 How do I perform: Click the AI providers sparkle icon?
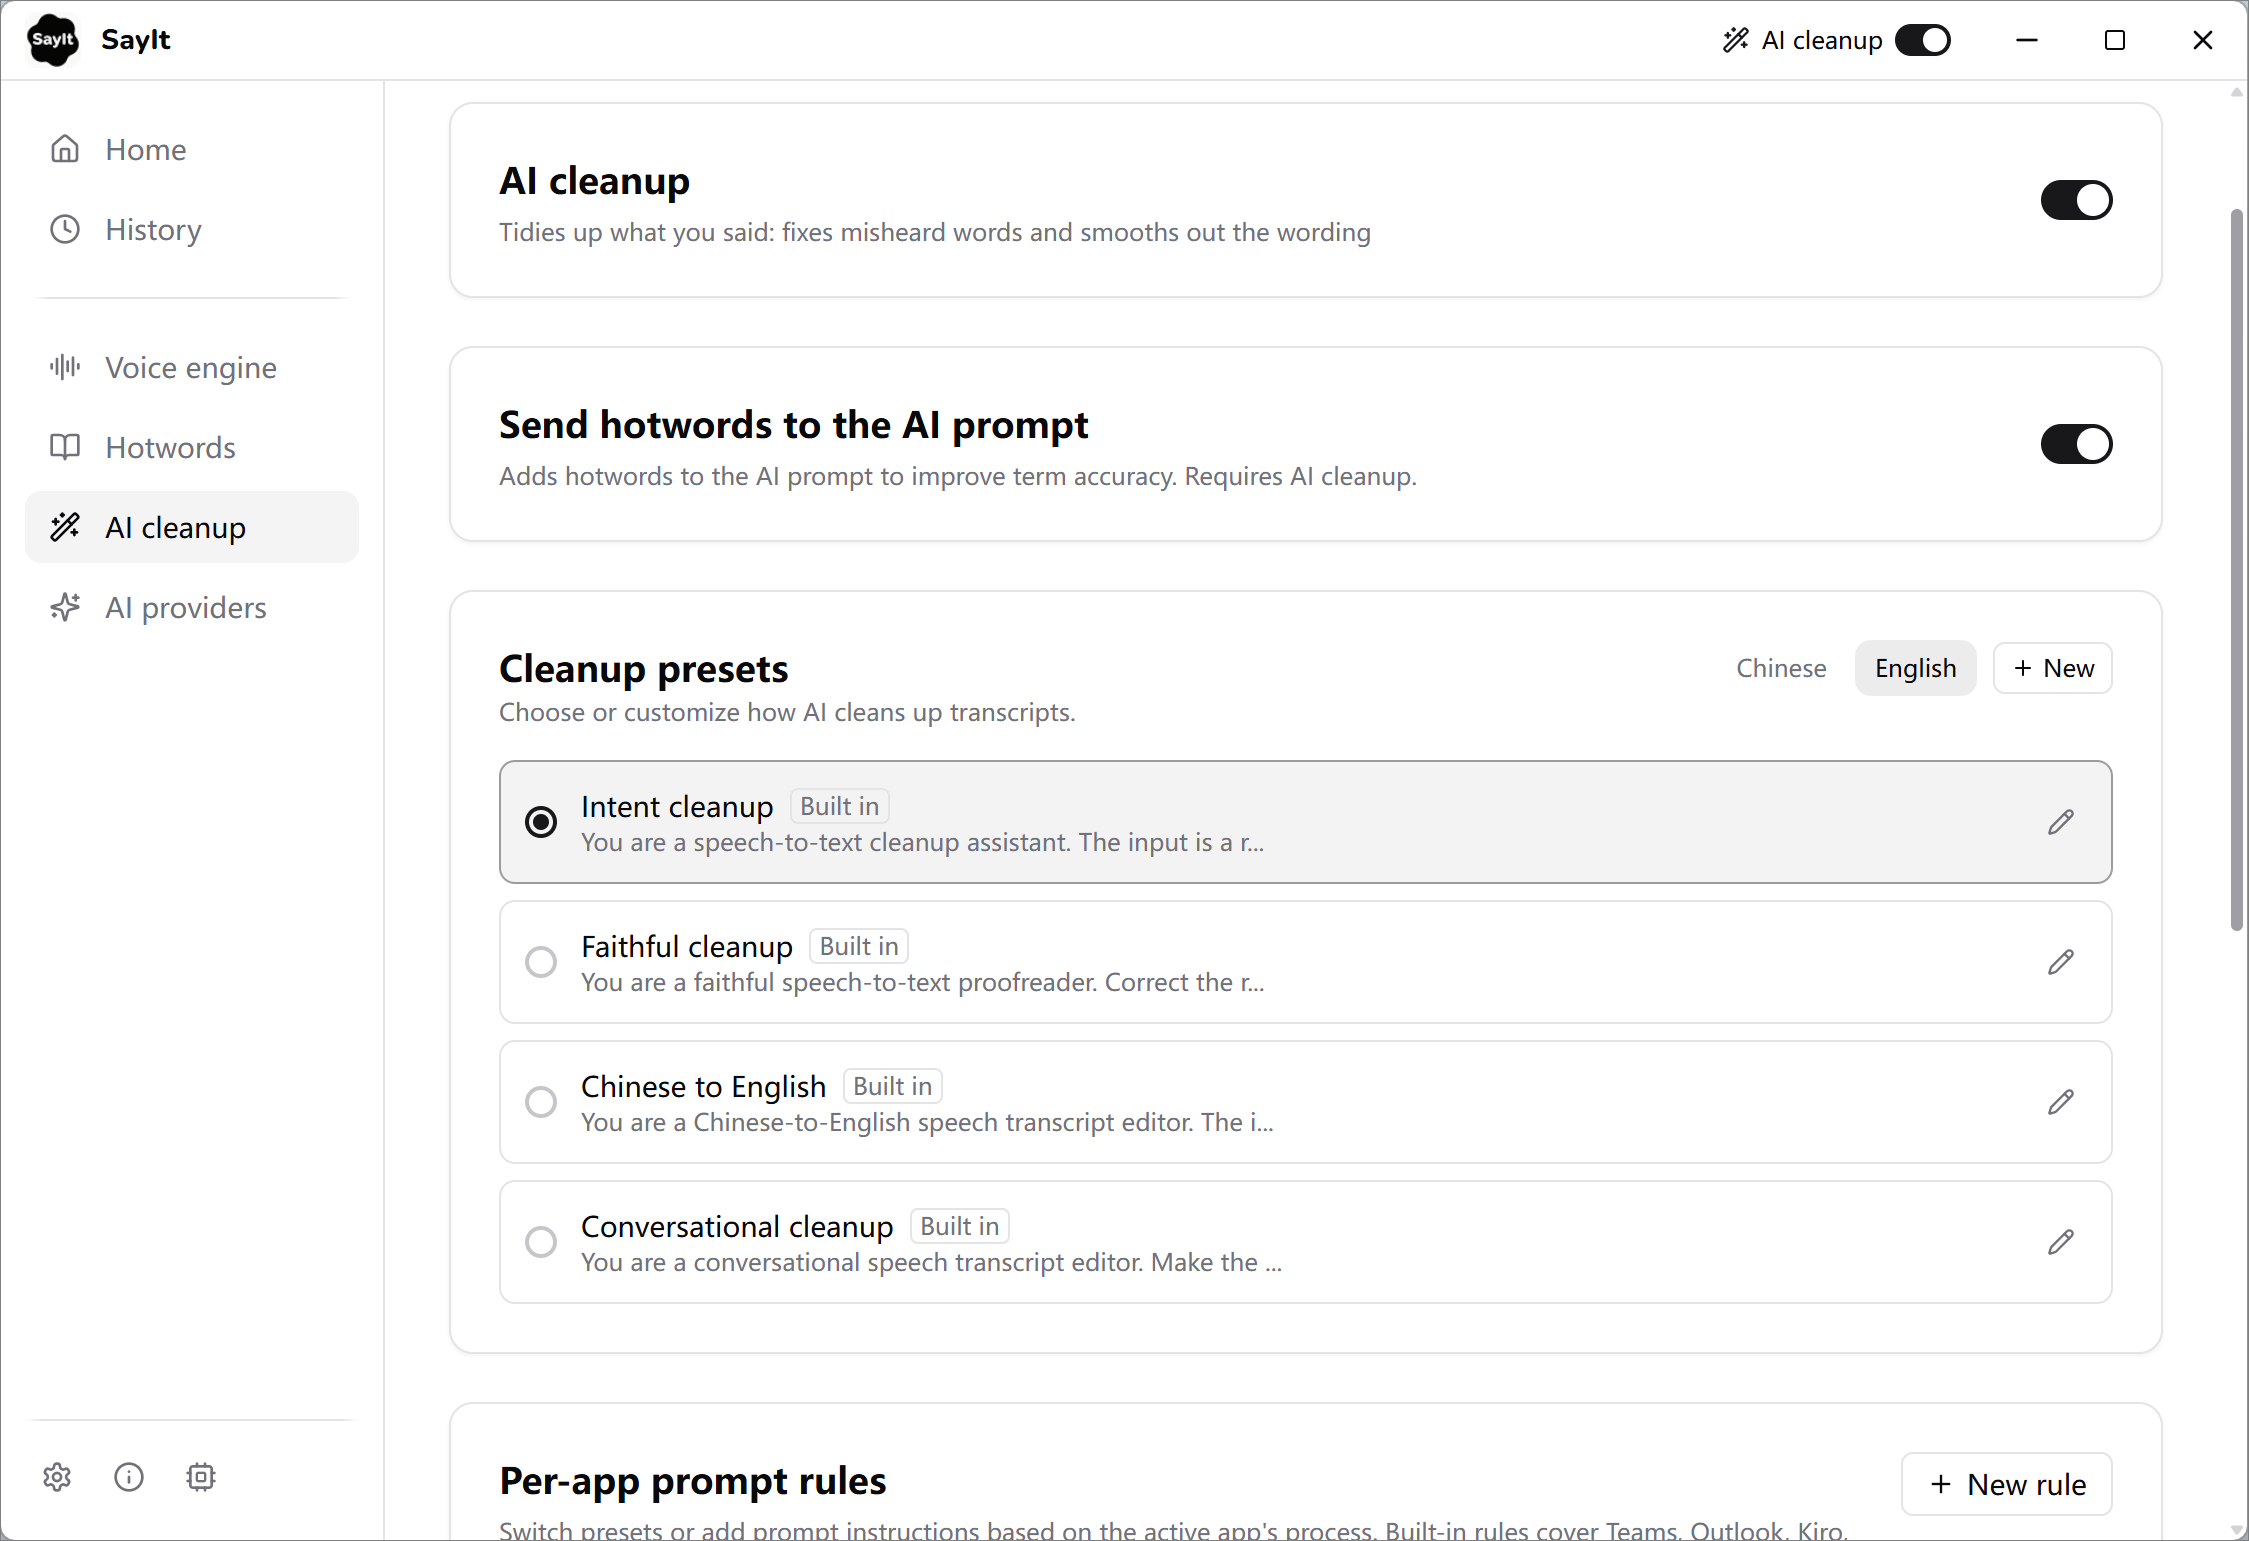click(x=65, y=607)
